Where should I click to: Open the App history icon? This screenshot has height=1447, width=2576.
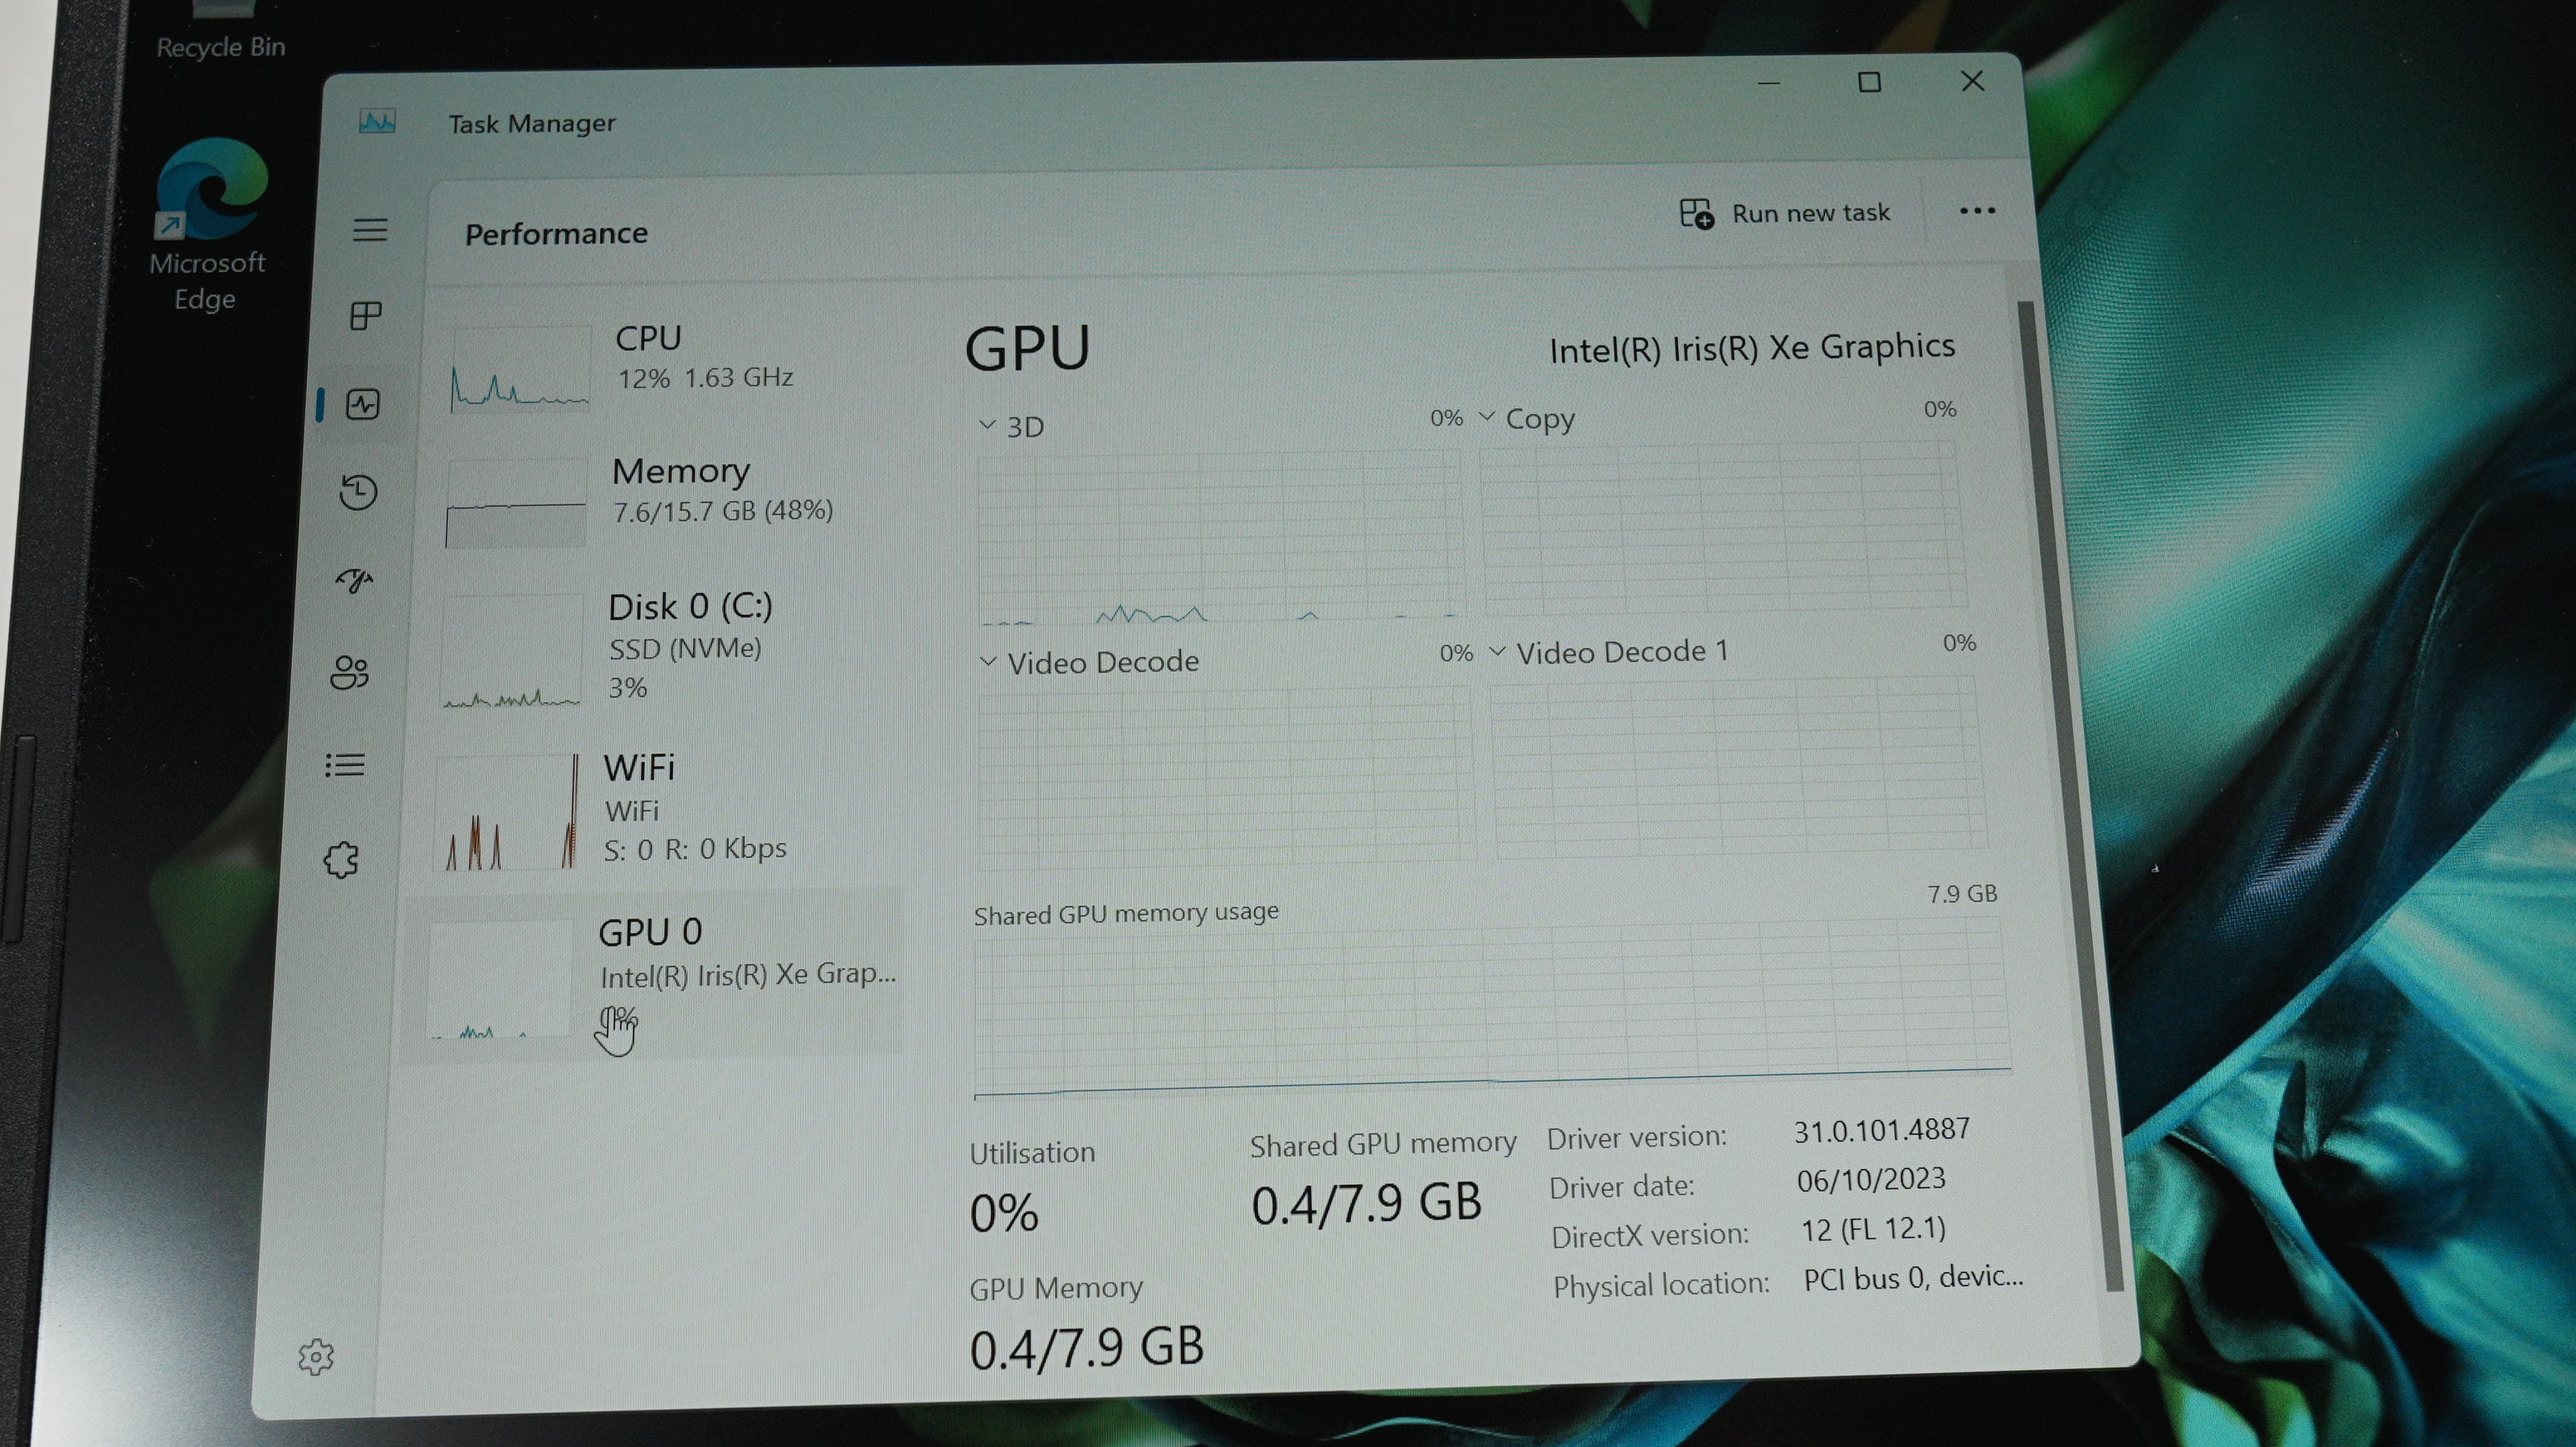point(358,492)
